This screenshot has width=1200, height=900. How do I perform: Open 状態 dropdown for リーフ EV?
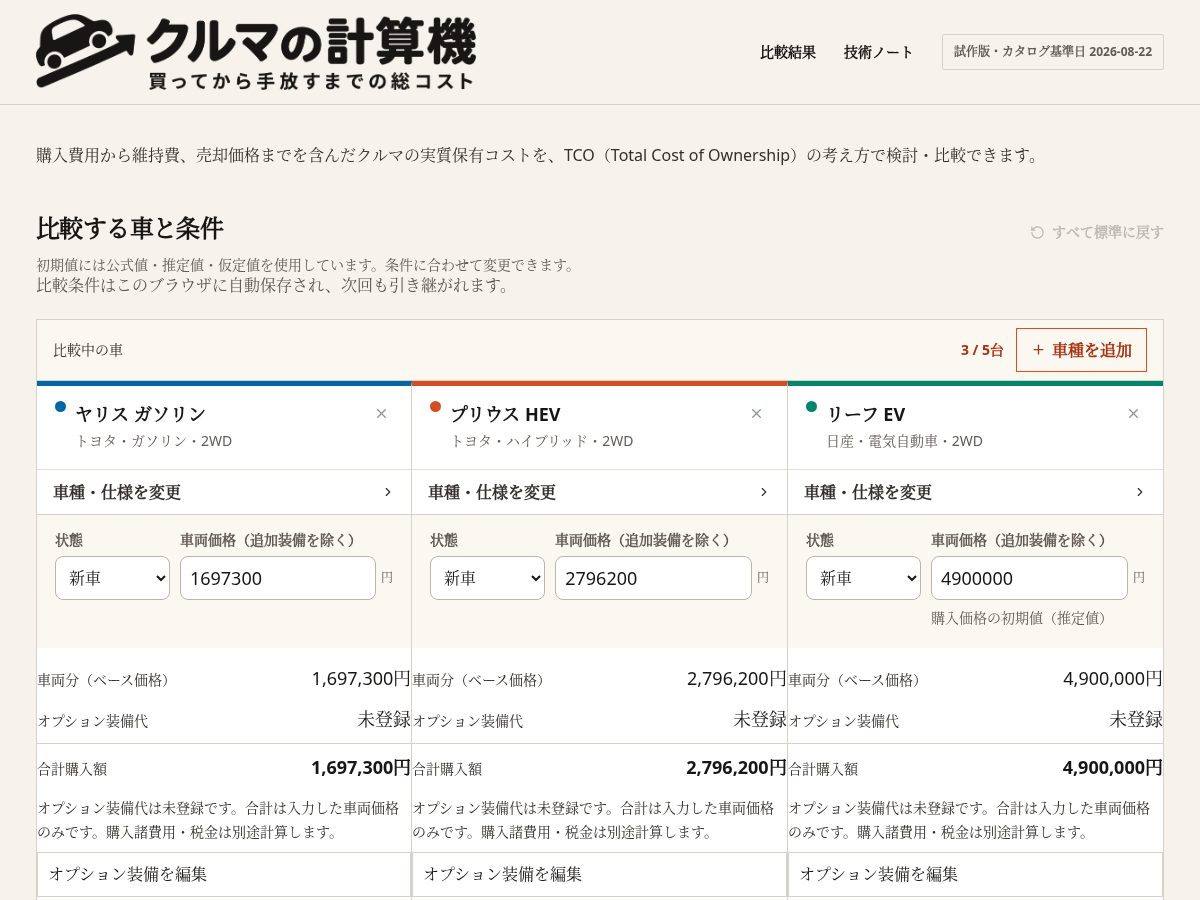[x=863, y=578]
